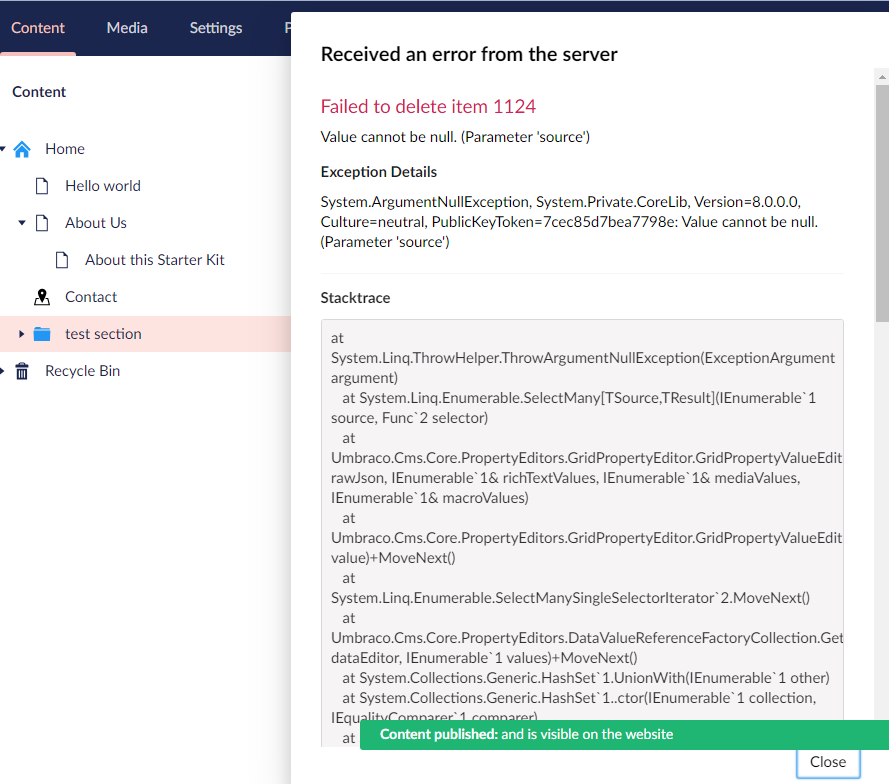Click the Recycle Bin trash icon

[x=22, y=371]
